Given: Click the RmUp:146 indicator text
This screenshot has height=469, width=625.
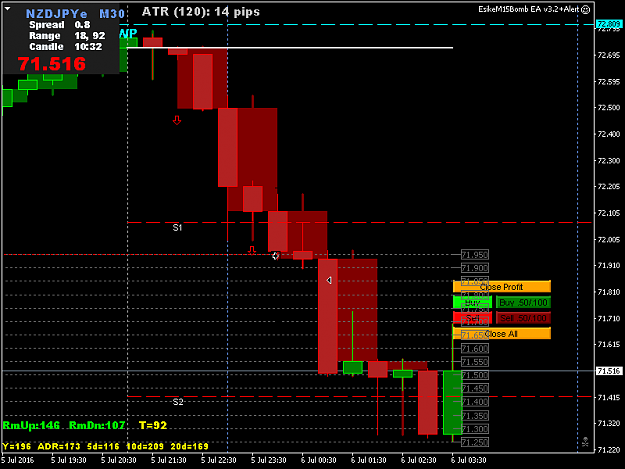Looking at the screenshot, I should click(x=31, y=426).
